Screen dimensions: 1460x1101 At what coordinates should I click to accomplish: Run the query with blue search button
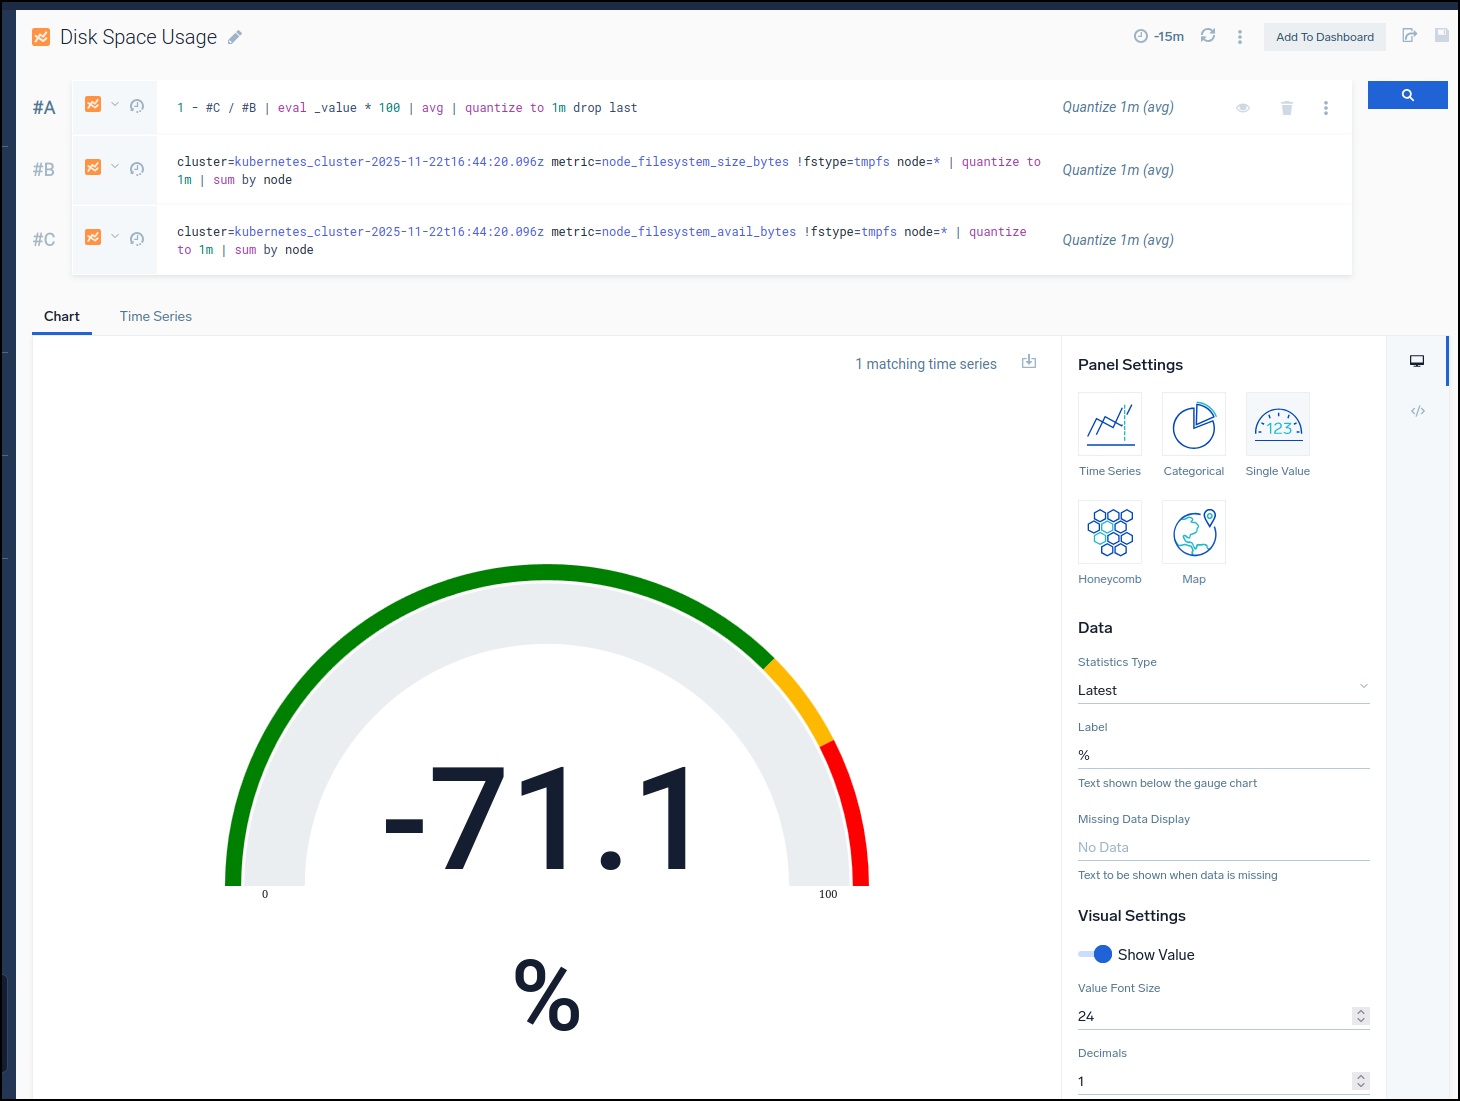(1407, 95)
